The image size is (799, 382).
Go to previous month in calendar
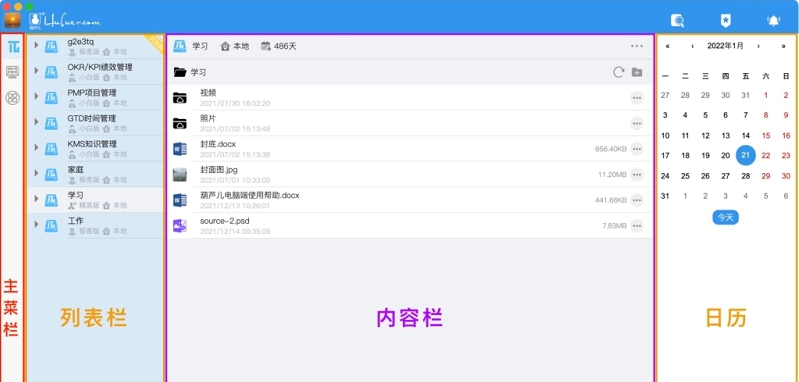(693, 46)
